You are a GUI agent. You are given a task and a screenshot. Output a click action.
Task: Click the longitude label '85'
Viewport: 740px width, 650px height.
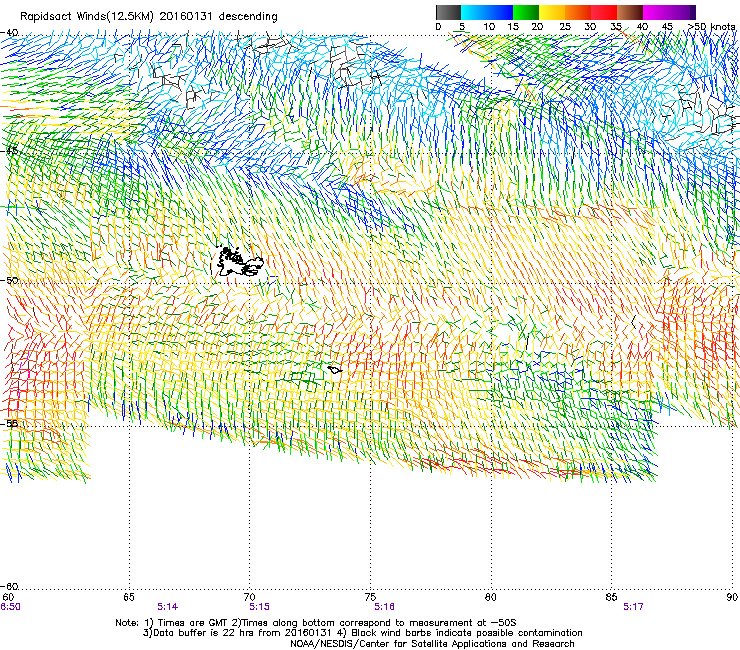(x=611, y=597)
